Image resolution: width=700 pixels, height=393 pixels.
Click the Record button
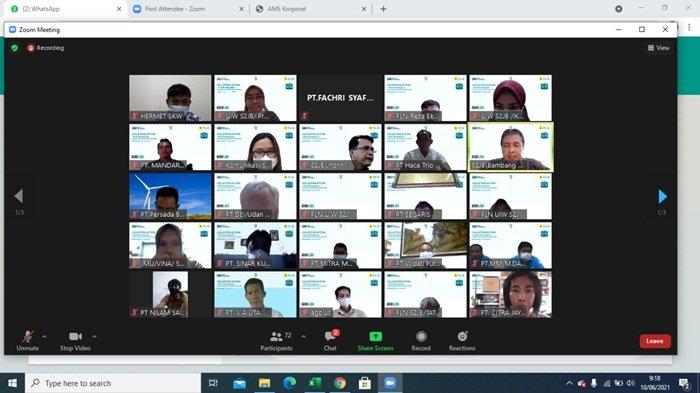pos(421,341)
